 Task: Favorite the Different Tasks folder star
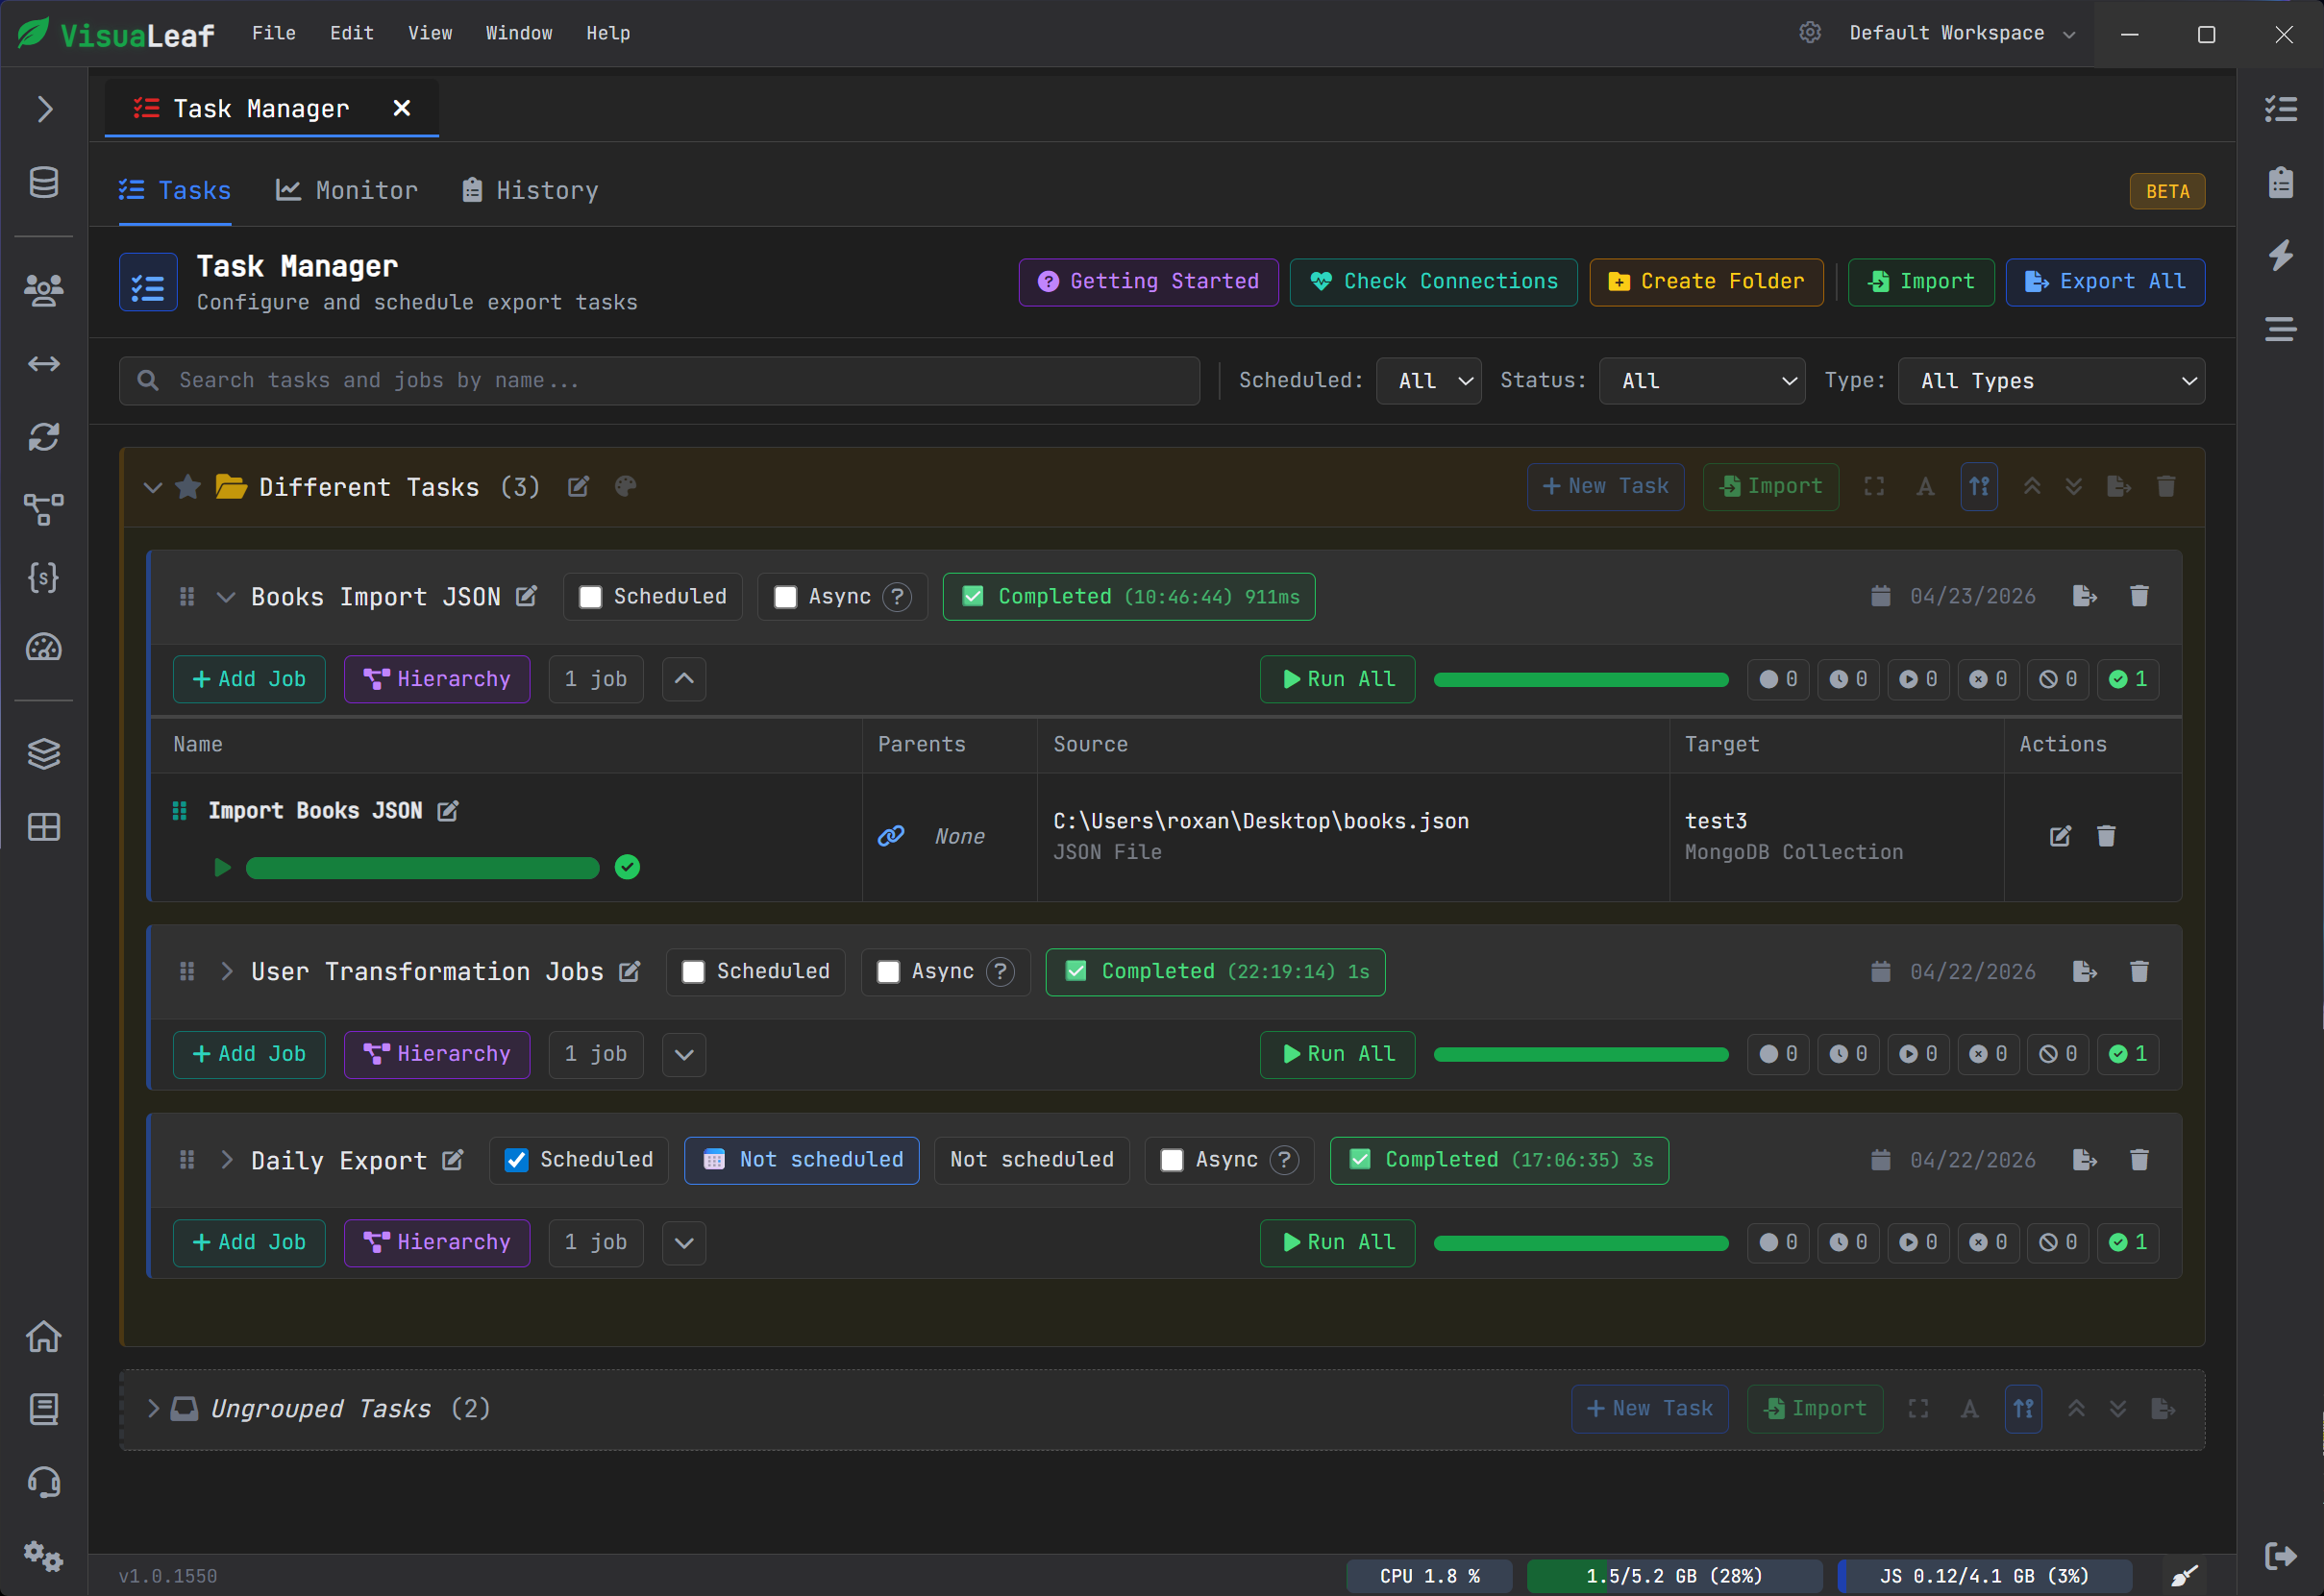coord(188,487)
